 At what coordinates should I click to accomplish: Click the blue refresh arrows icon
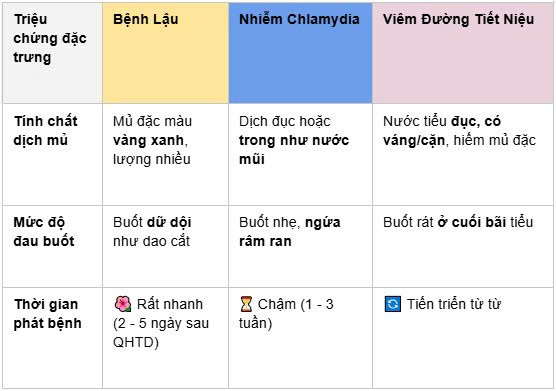pos(393,304)
